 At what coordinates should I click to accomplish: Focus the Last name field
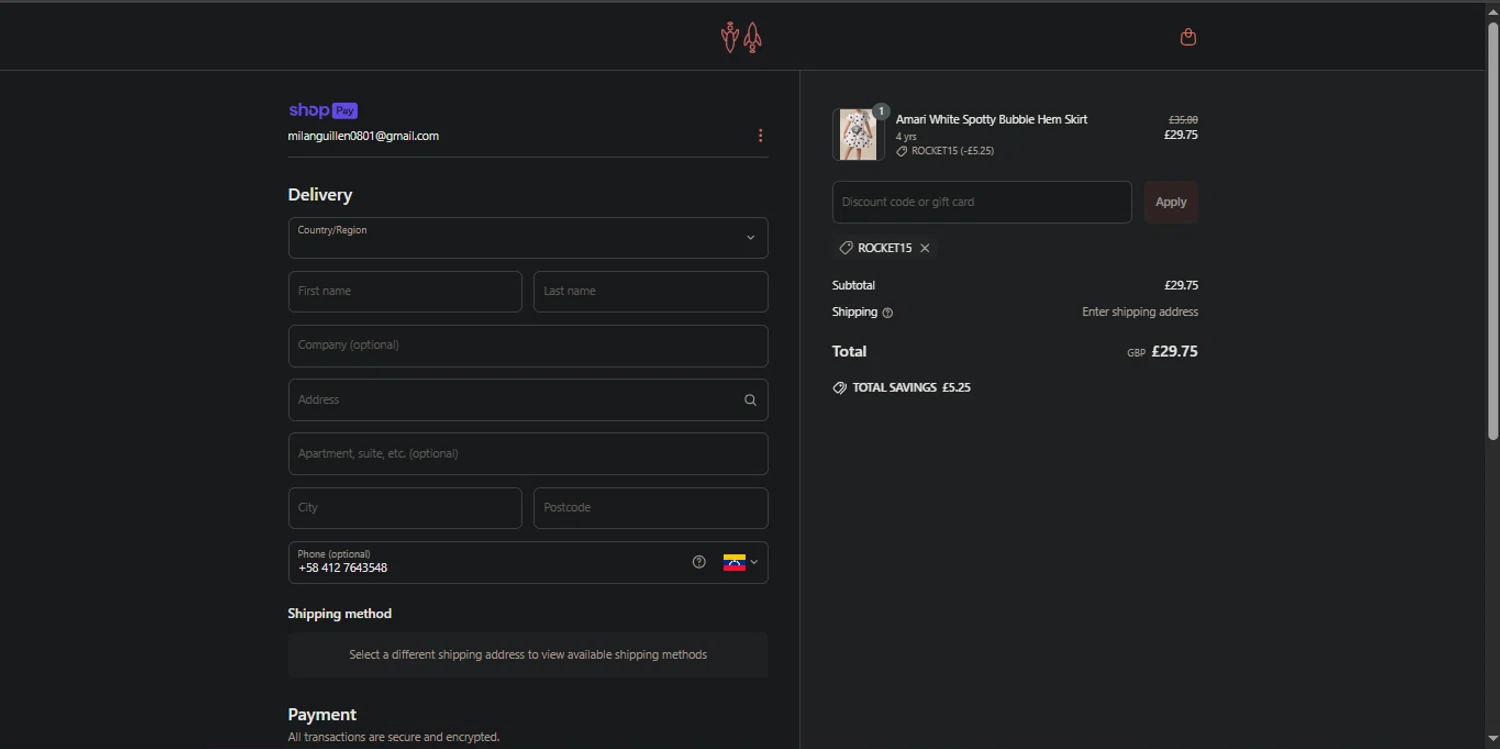coord(651,291)
